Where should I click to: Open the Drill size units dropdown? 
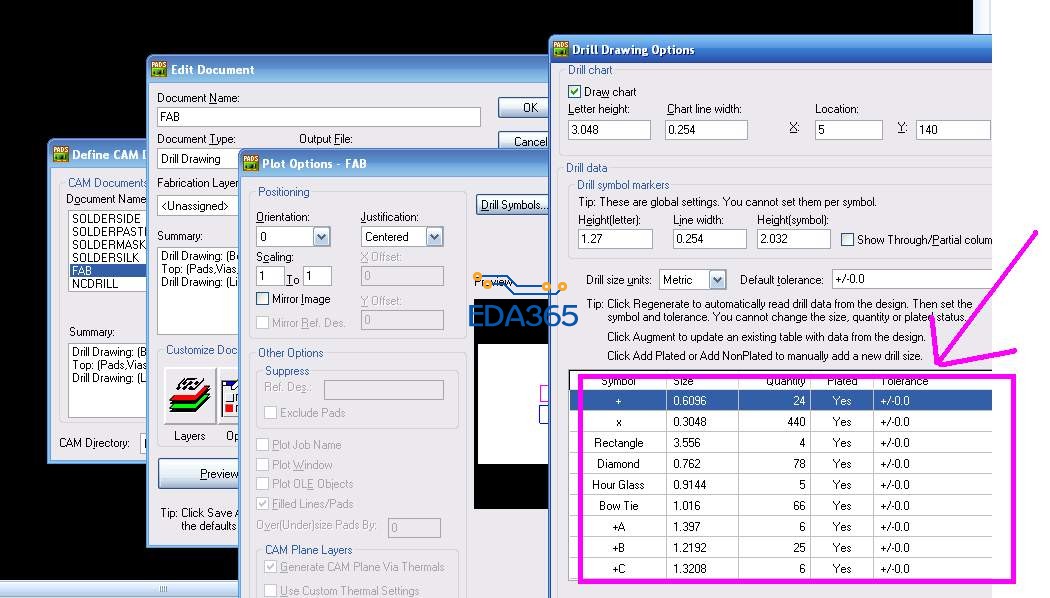717,280
